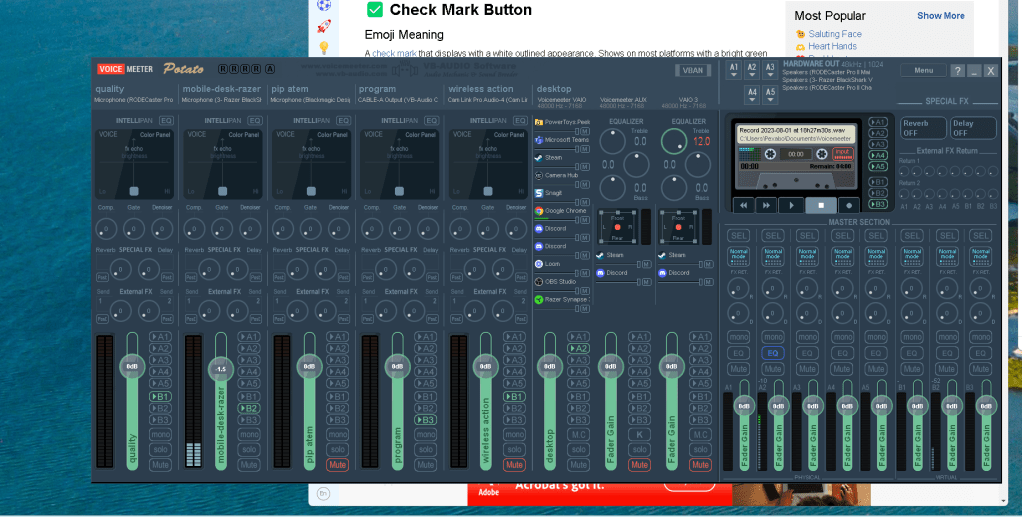Click the Snagit app icon
The width and height of the screenshot is (1022, 517).
pos(539,194)
